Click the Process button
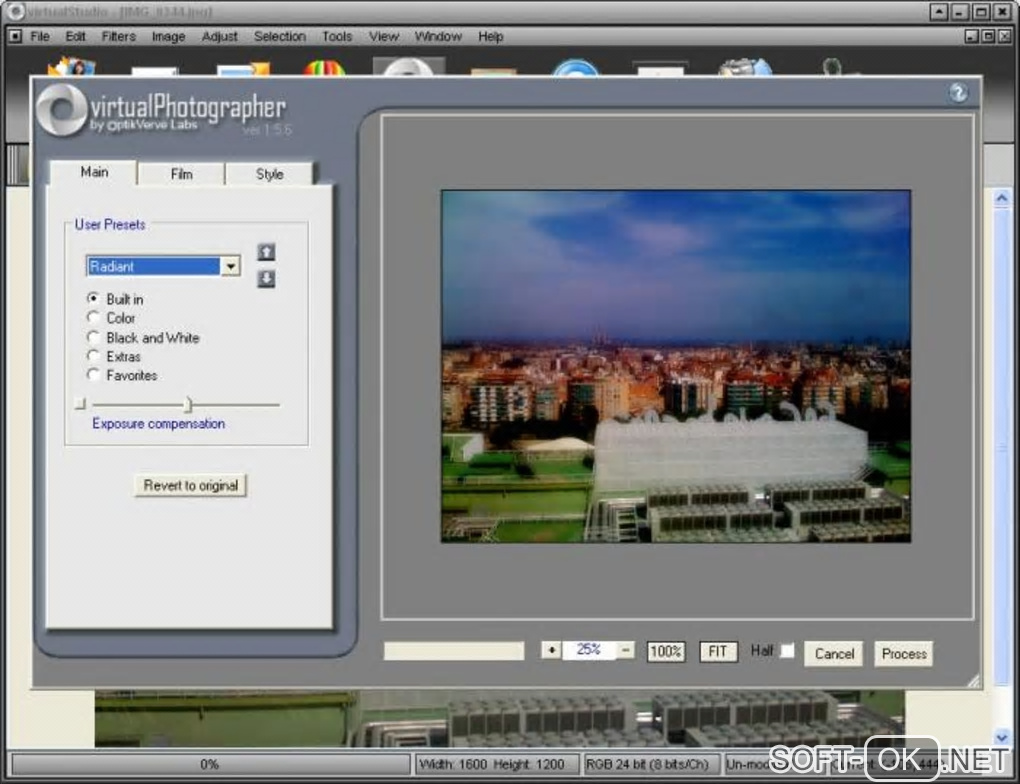This screenshot has height=784, width=1020. tap(904, 653)
